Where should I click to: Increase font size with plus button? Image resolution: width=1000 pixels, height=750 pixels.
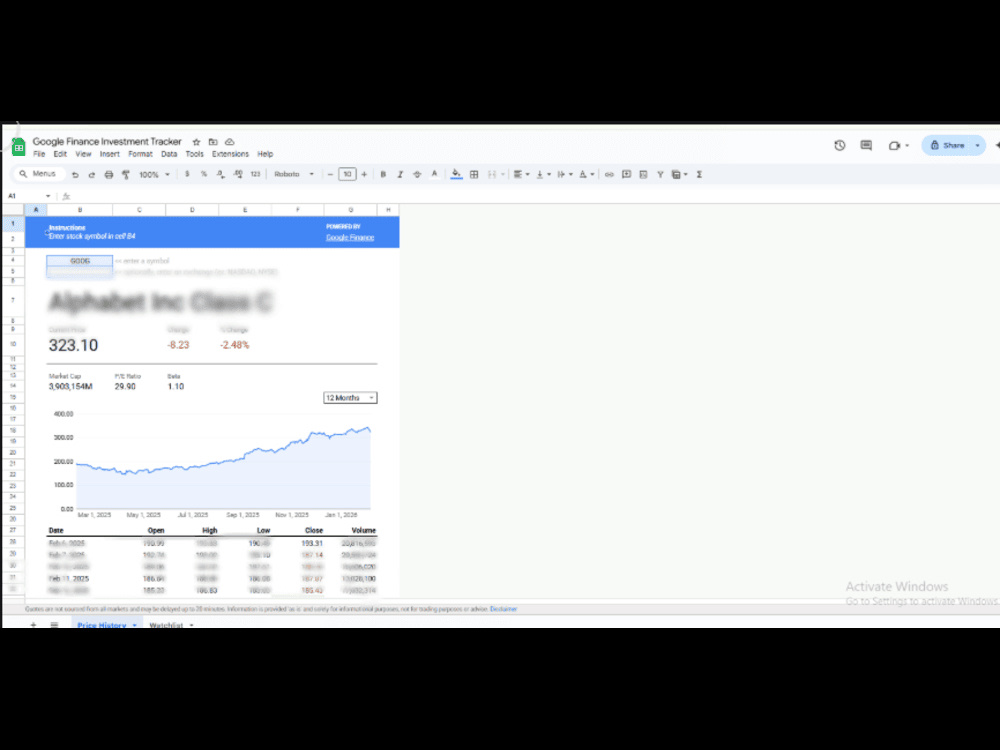[x=364, y=174]
